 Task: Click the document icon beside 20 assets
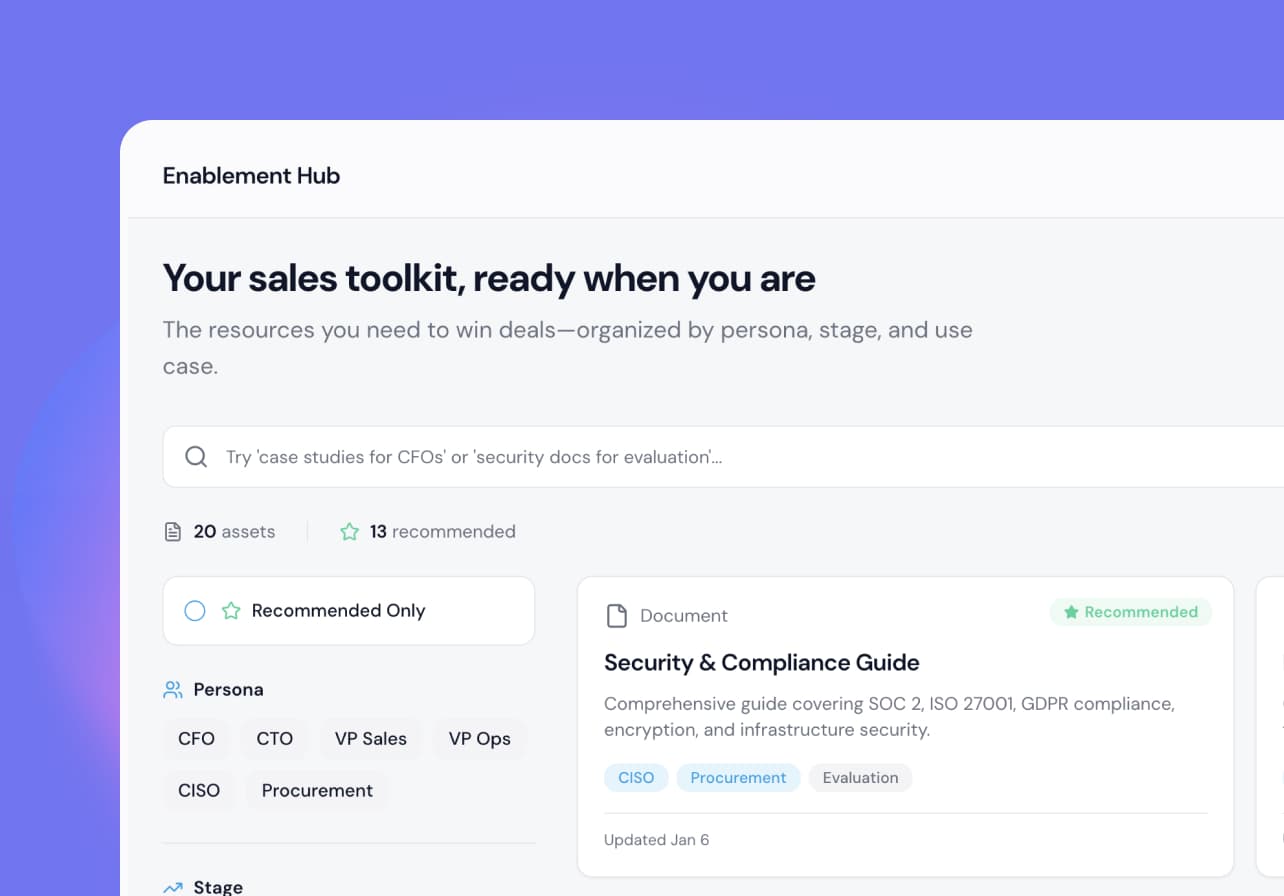(x=173, y=532)
